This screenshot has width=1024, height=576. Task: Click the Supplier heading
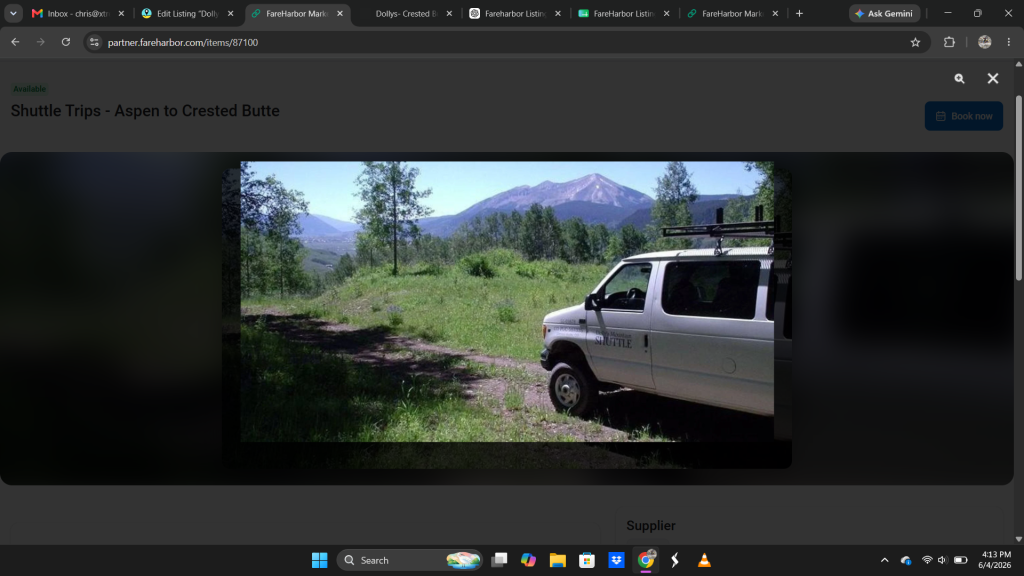click(650, 525)
